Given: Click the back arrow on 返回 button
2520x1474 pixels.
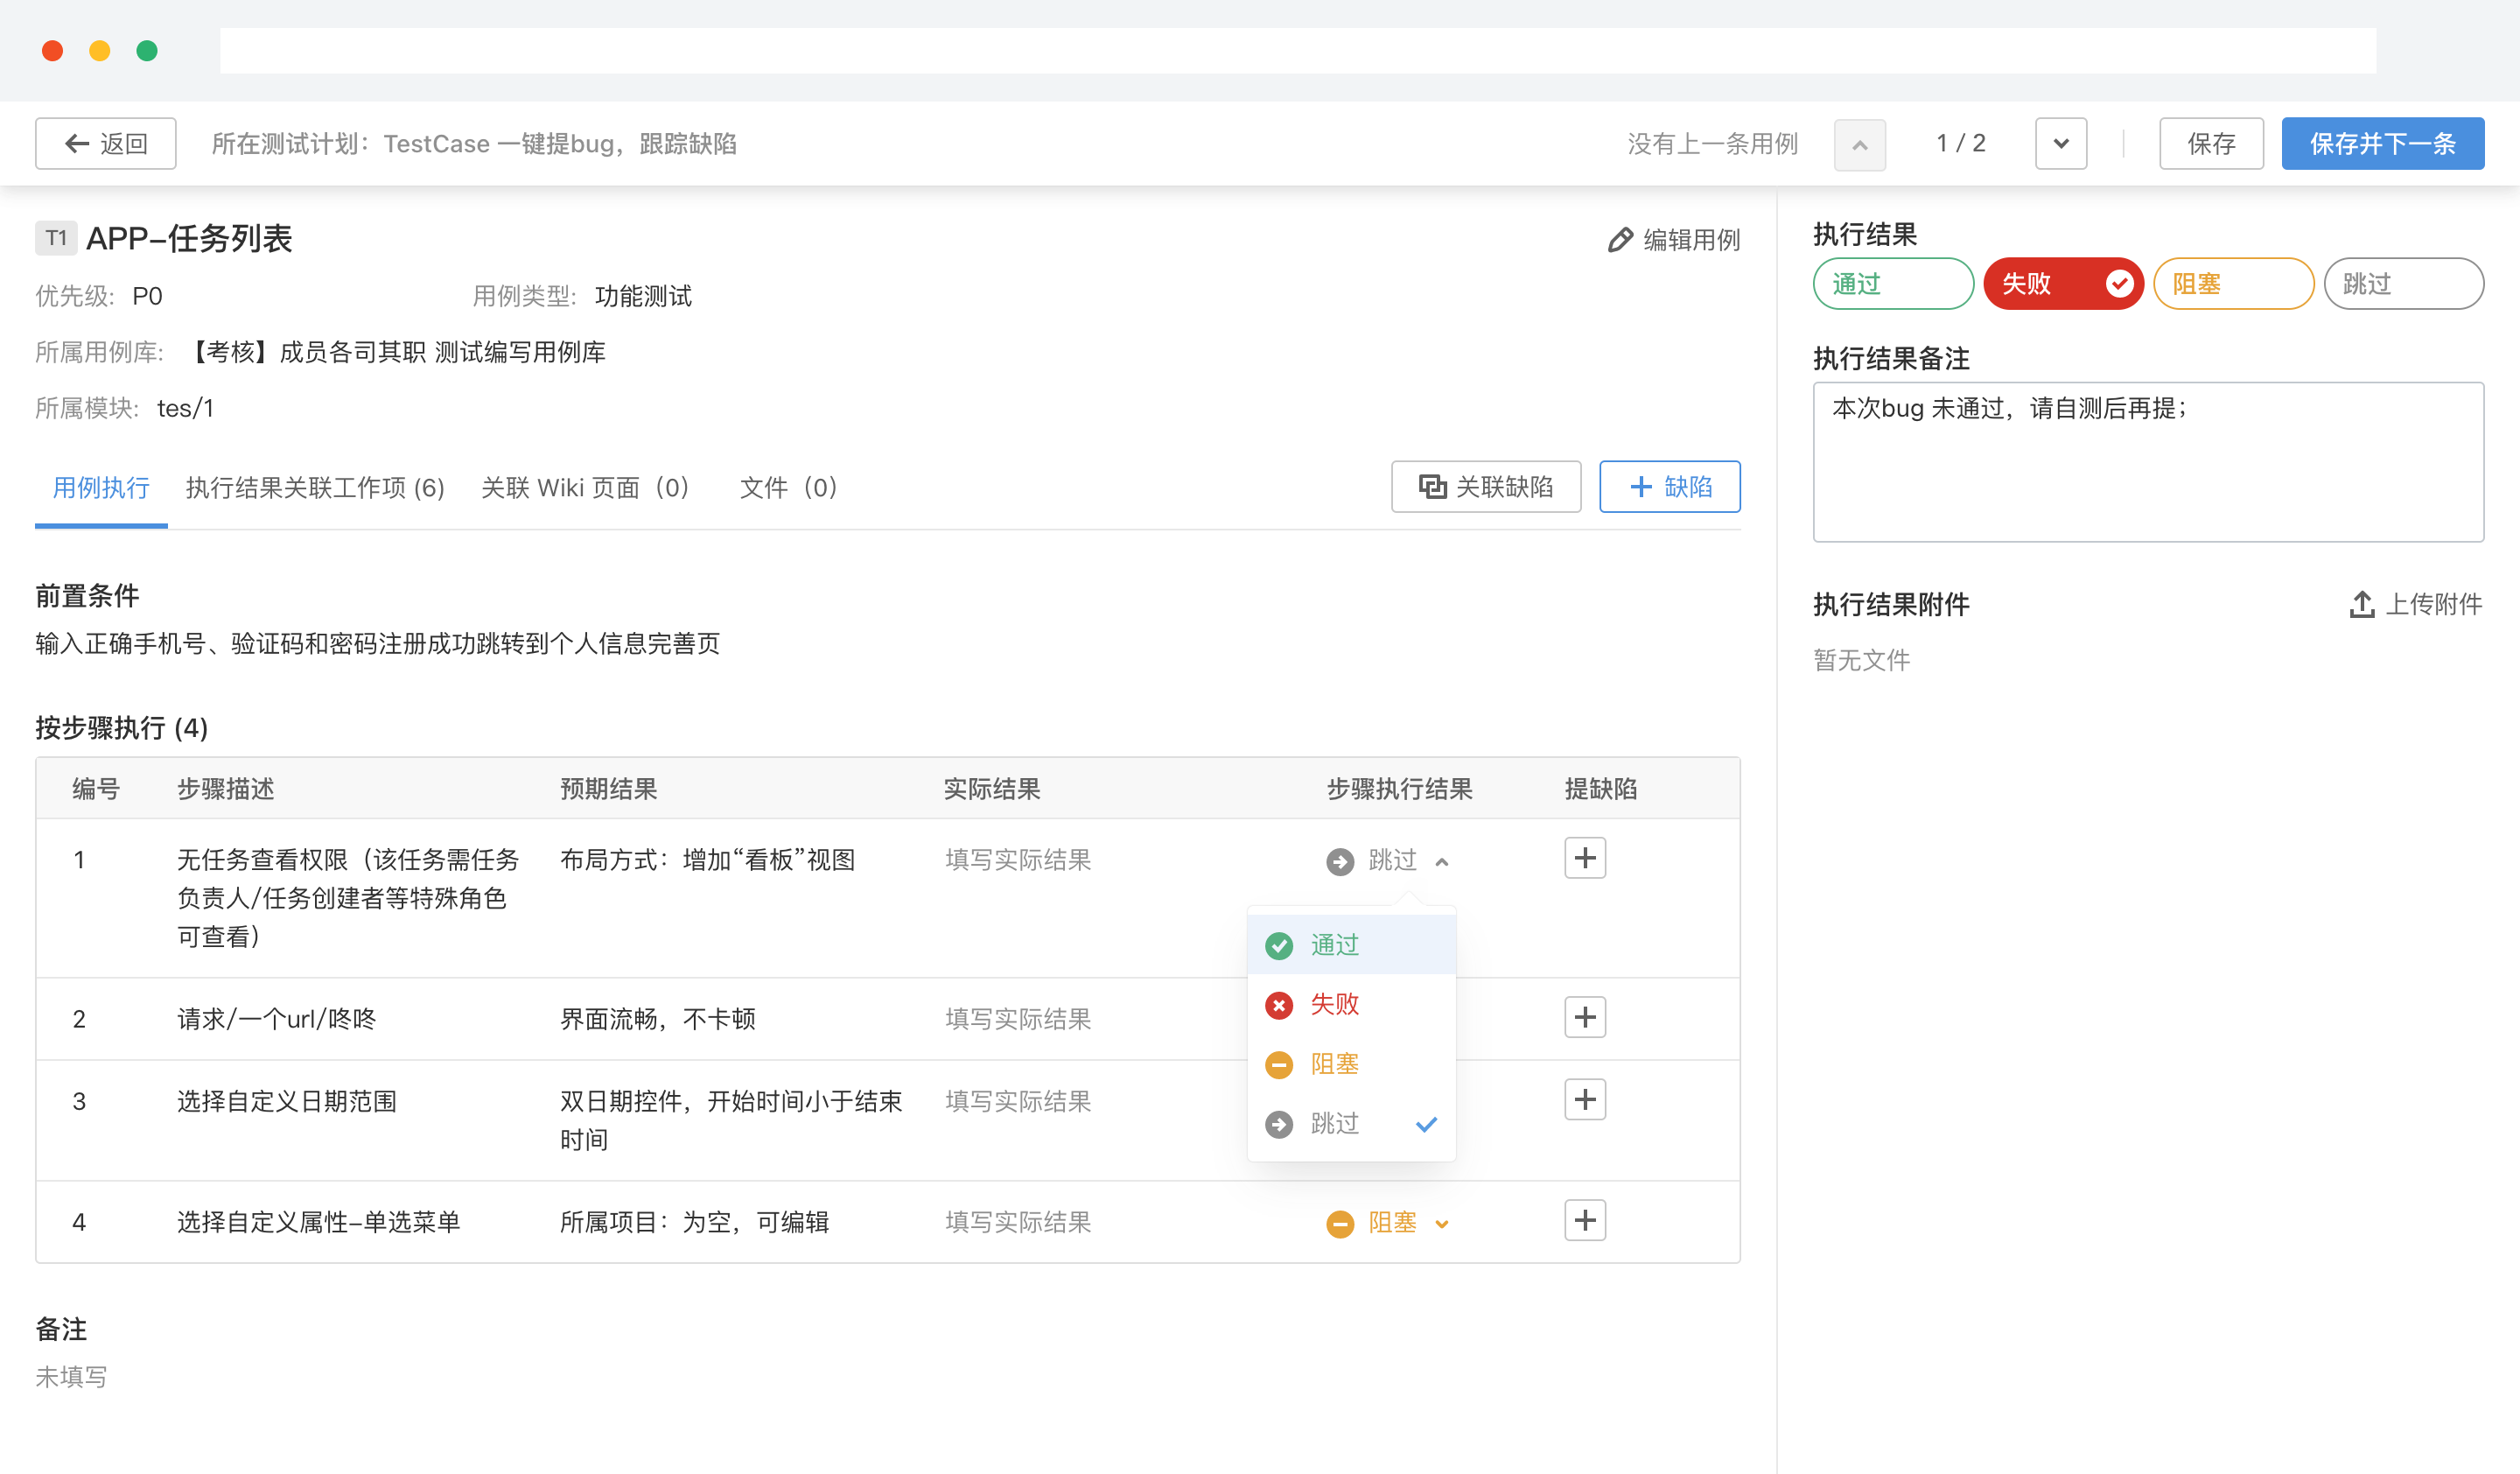Looking at the screenshot, I should [x=76, y=143].
